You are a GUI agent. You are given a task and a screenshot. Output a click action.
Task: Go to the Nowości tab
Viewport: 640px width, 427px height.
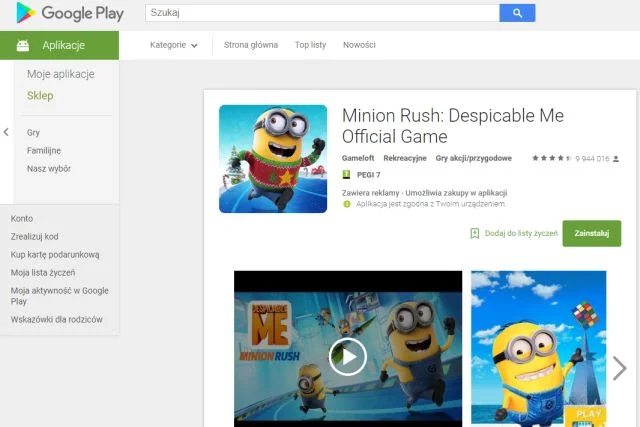359,45
